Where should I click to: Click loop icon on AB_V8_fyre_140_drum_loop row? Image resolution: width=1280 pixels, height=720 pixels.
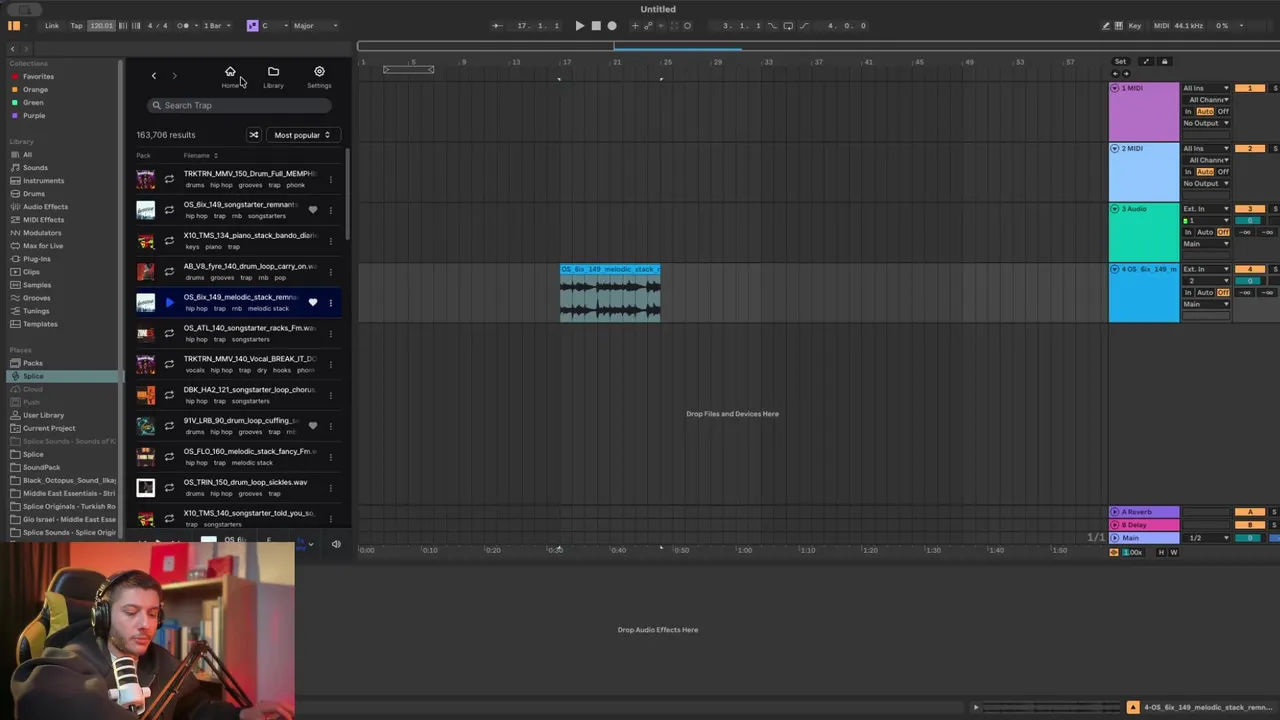(169, 271)
